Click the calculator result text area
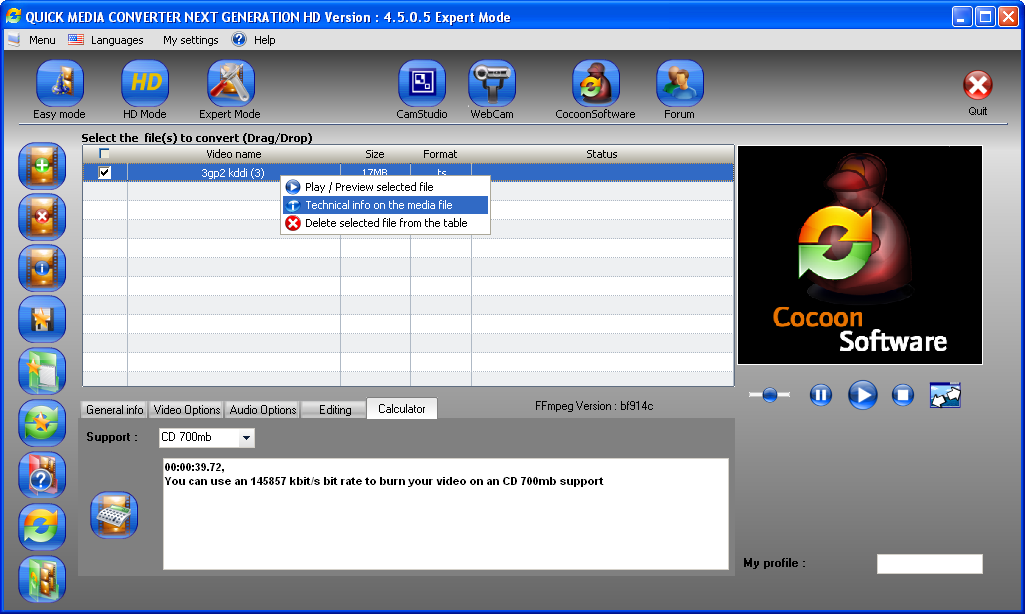Viewport: 1025px width, 614px height. tap(445, 514)
